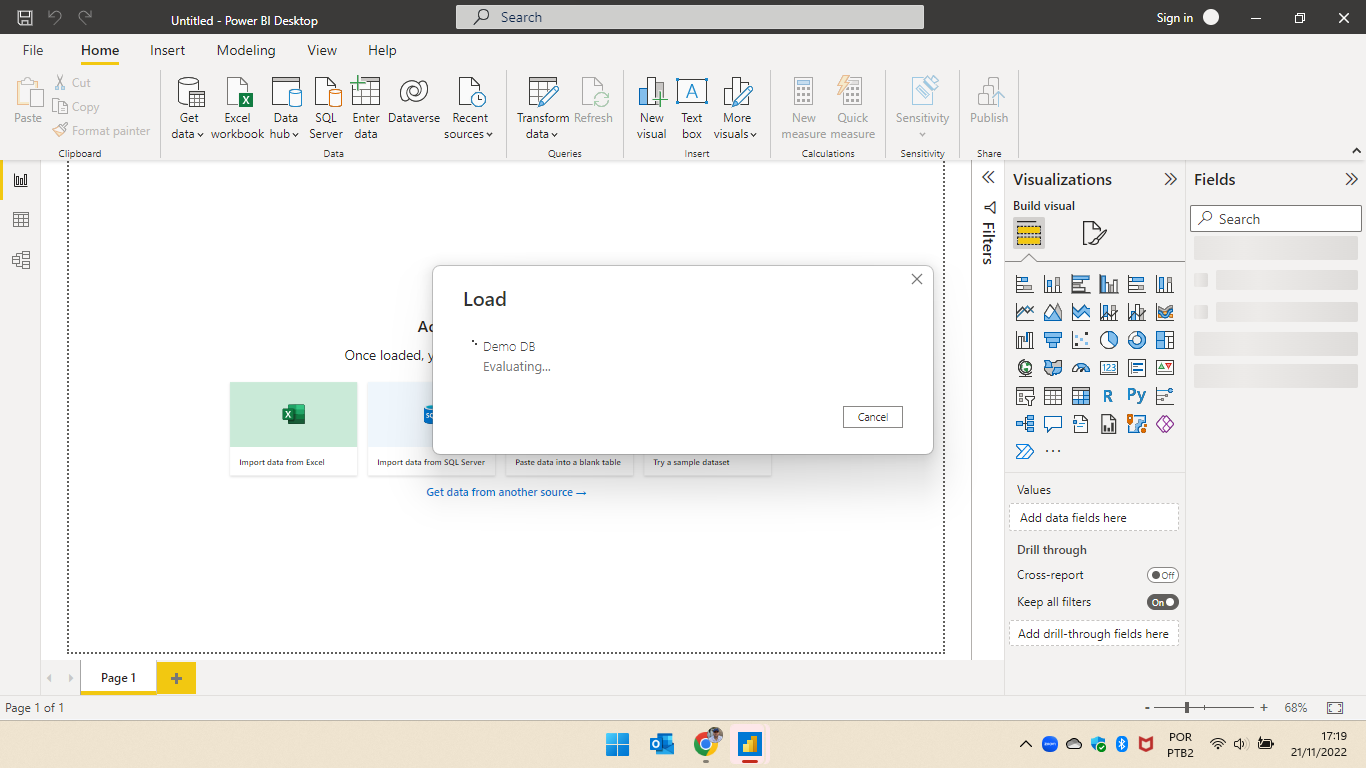Select the Line chart visual
Image resolution: width=1366 pixels, height=768 pixels.
(x=1024, y=312)
